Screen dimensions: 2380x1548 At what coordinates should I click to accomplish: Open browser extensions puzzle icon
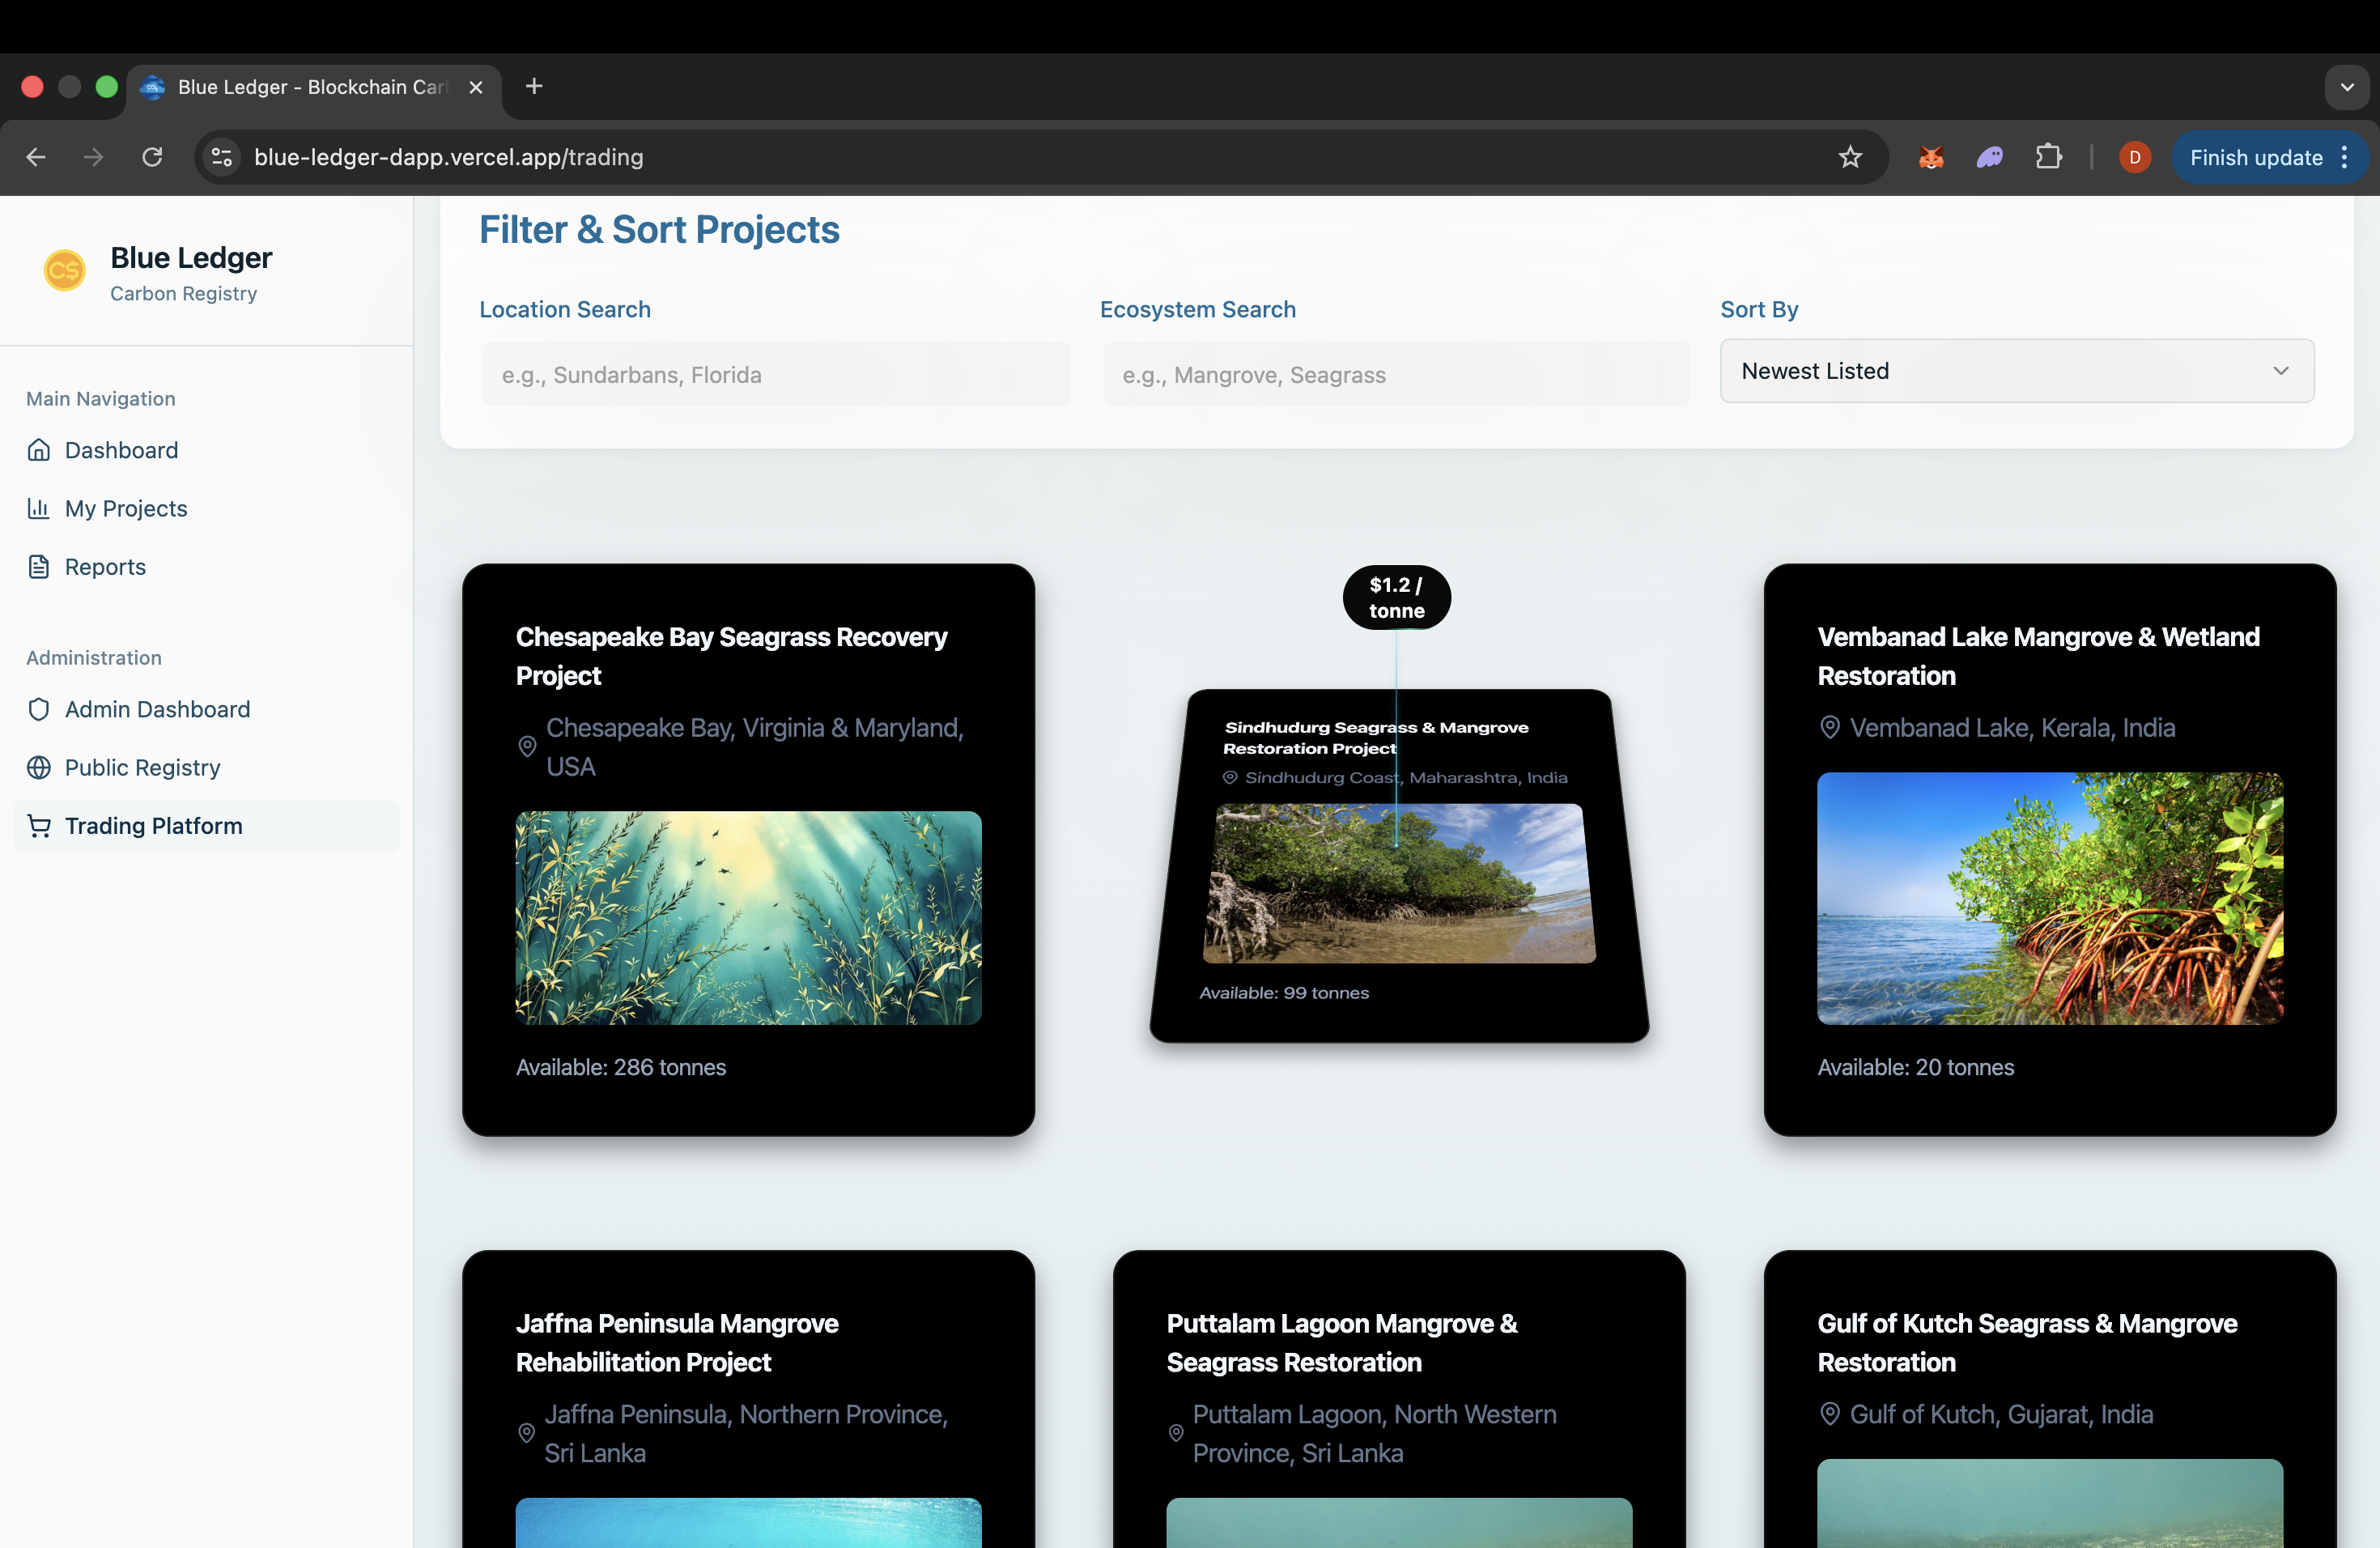point(2048,157)
